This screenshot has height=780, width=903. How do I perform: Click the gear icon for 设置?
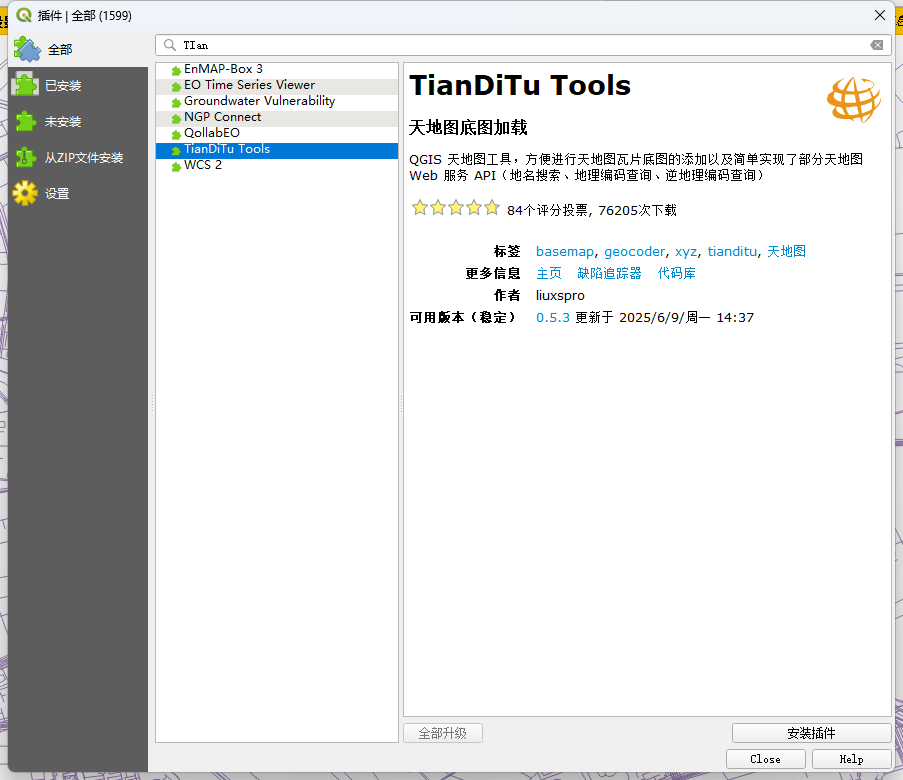25,193
